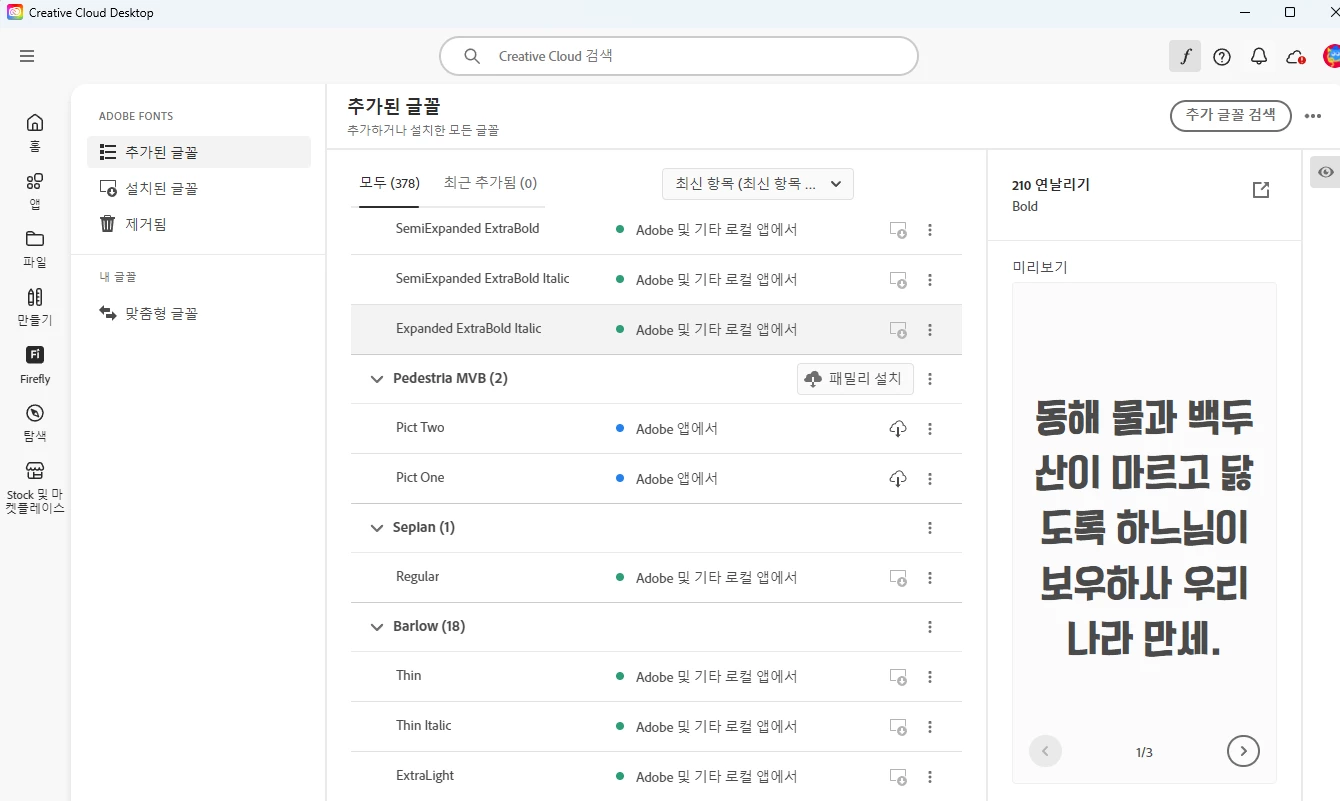Toggle the preview panel eye icon
The image size is (1340, 801).
tap(1326, 172)
